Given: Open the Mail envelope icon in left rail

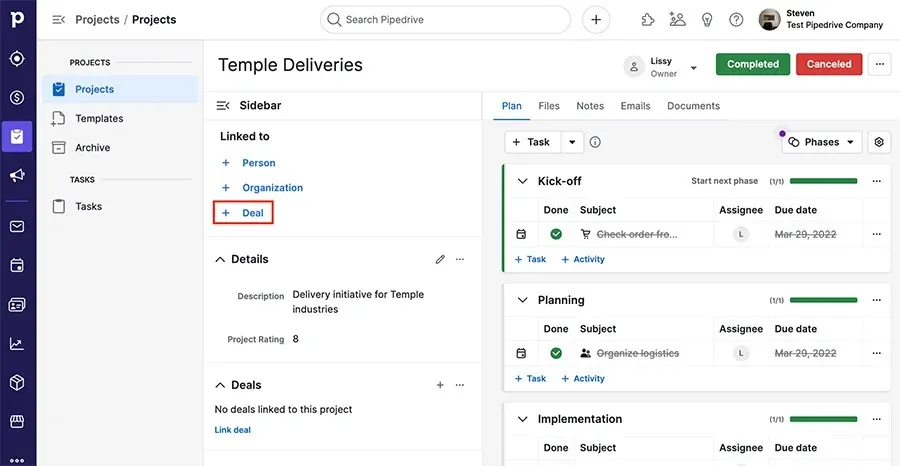Looking at the screenshot, I should coord(17,227).
